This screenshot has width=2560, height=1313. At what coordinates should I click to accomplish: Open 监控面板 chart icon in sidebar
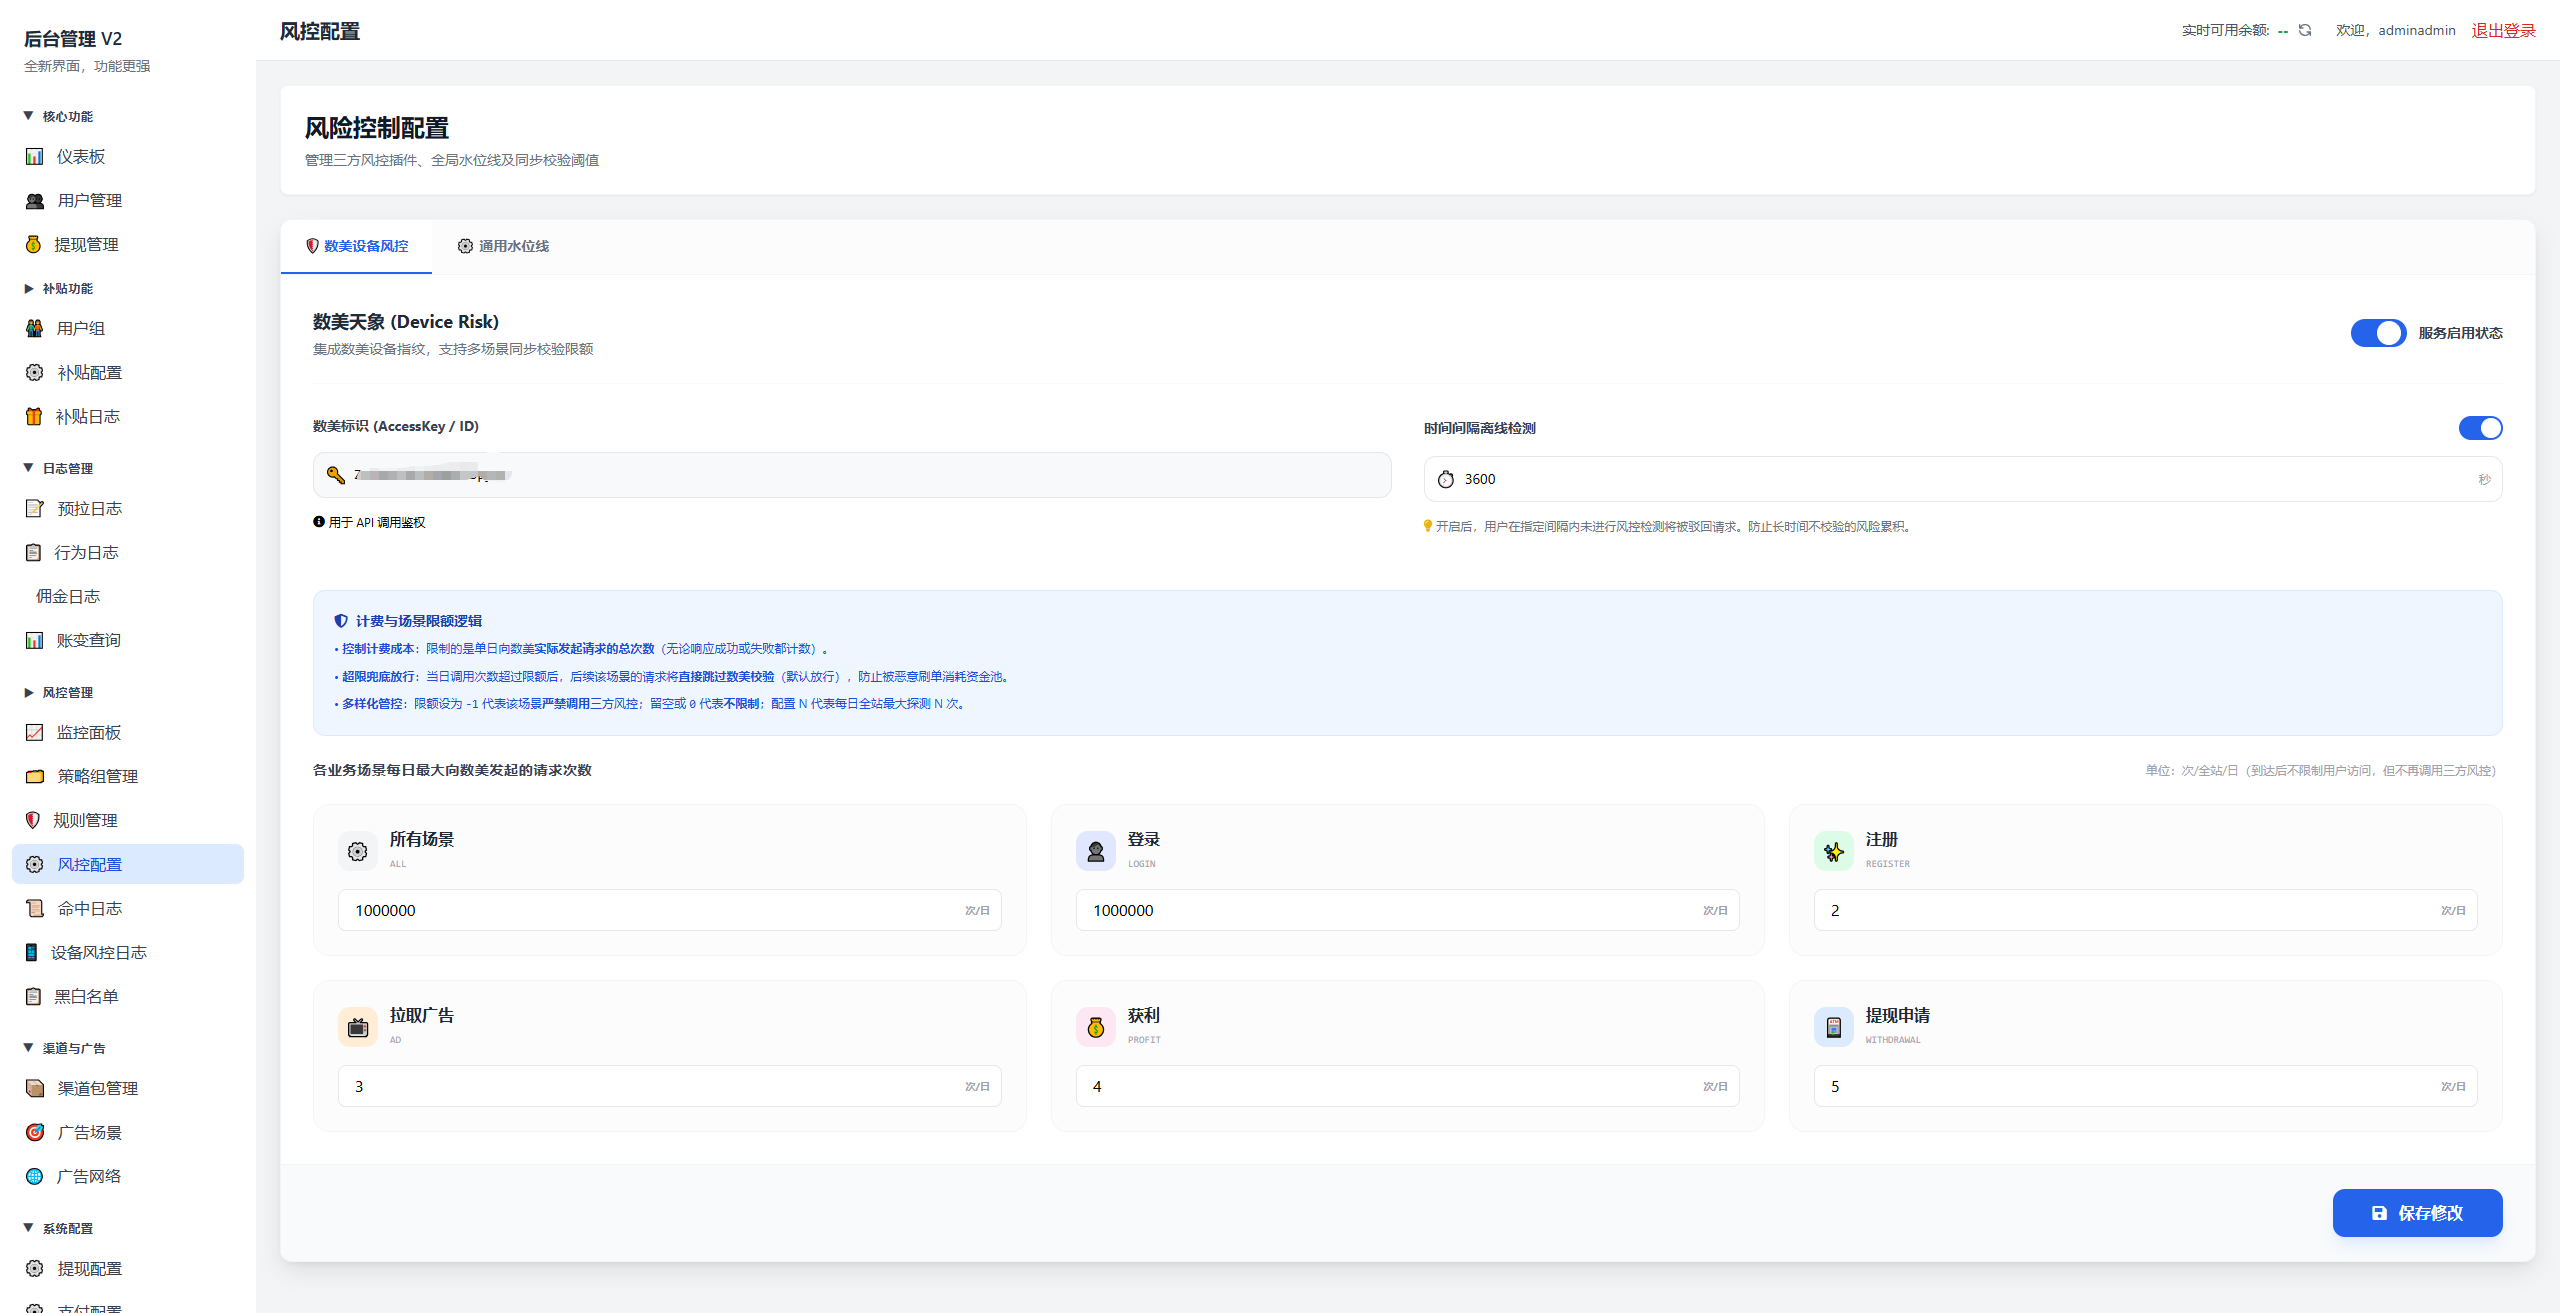coord(35,733)
